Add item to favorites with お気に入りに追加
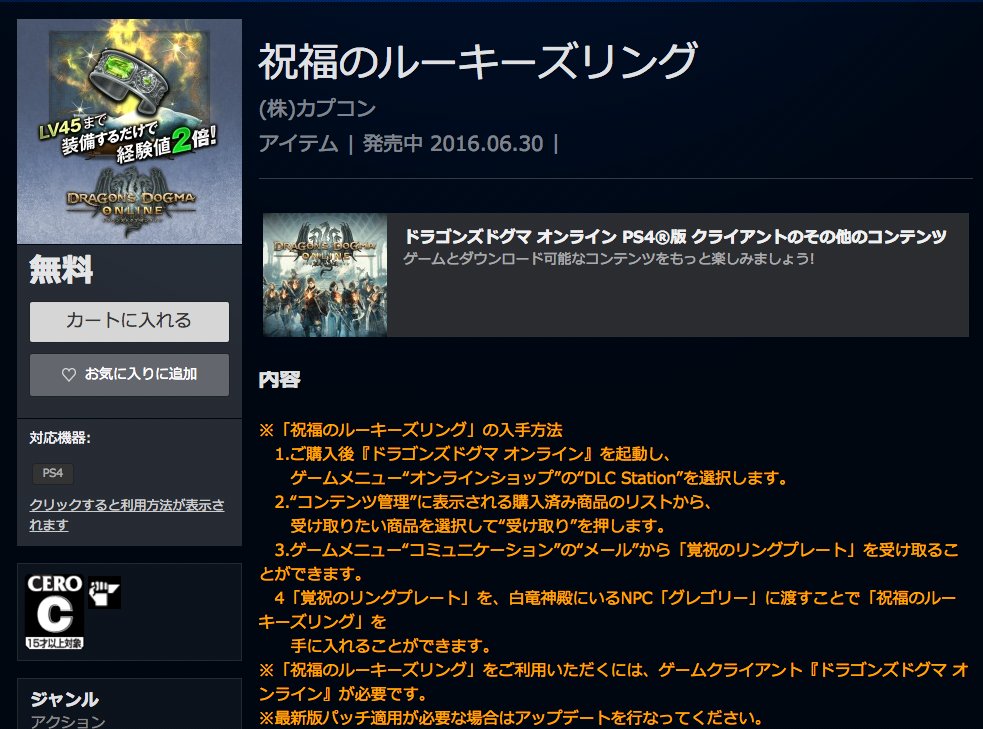Screen dimensions: 983x729 (129, 374)
